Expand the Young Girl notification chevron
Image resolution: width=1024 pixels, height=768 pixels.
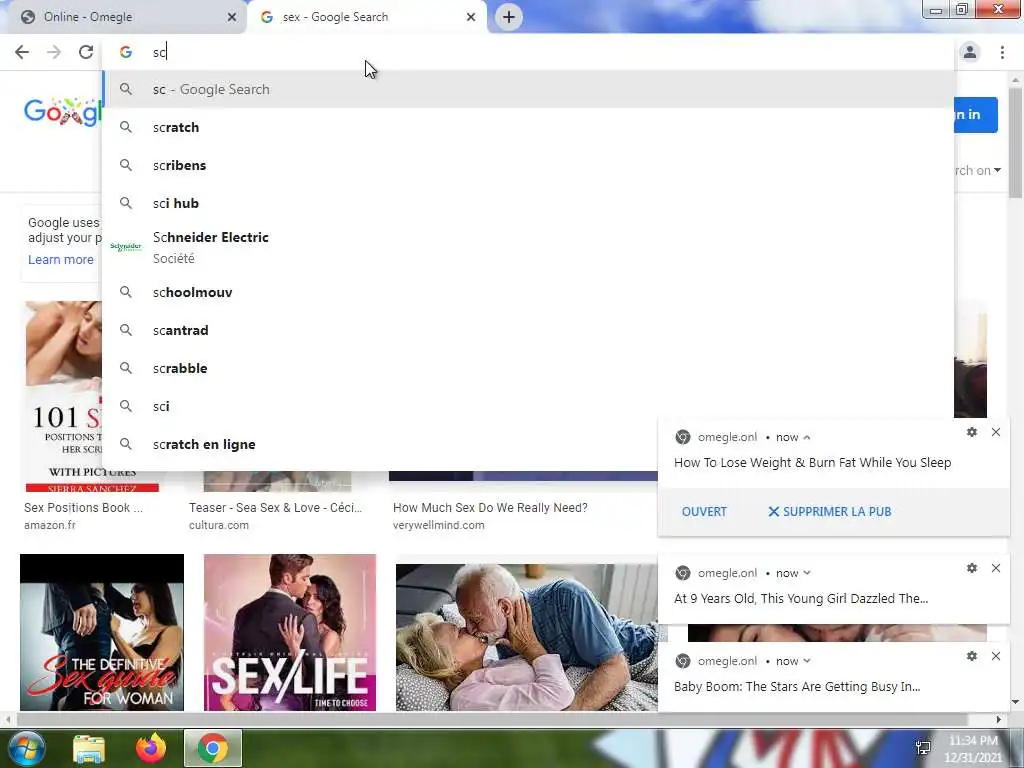[x=807, y=573]
